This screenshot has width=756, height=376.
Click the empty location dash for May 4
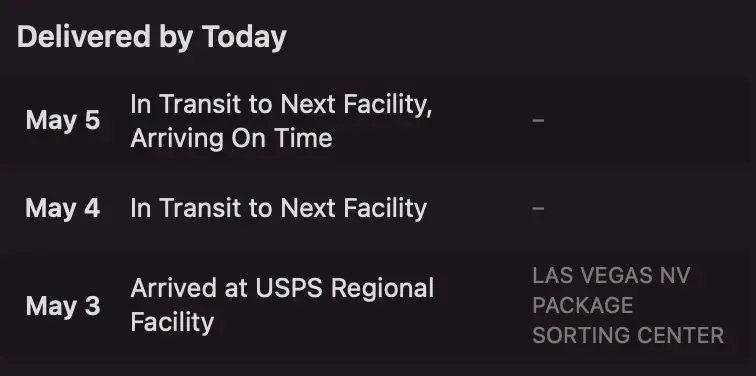(538, 208)
